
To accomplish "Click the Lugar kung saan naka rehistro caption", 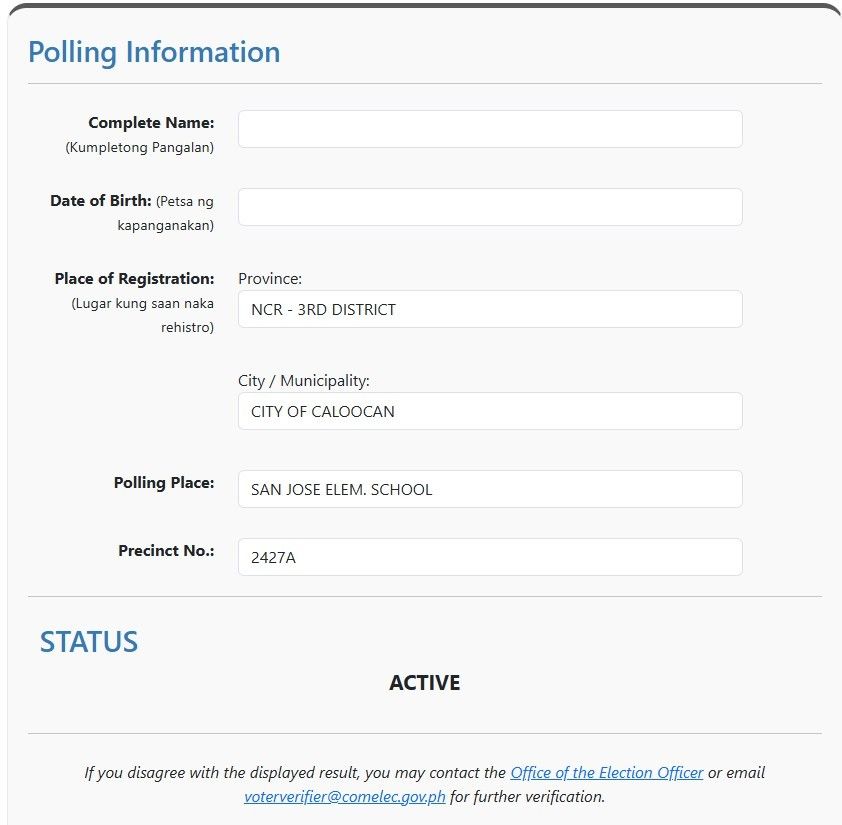I will [x=143, y=315].
